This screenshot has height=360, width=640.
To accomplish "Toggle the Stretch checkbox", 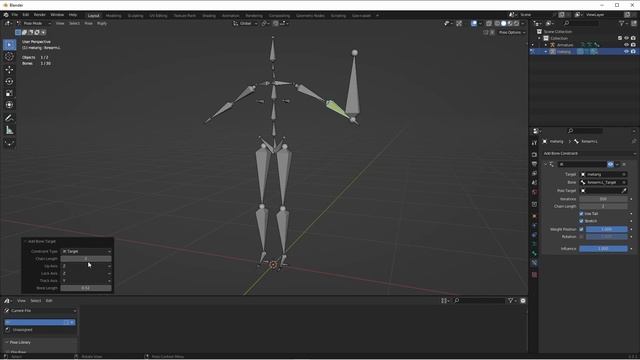I will 581,221.
